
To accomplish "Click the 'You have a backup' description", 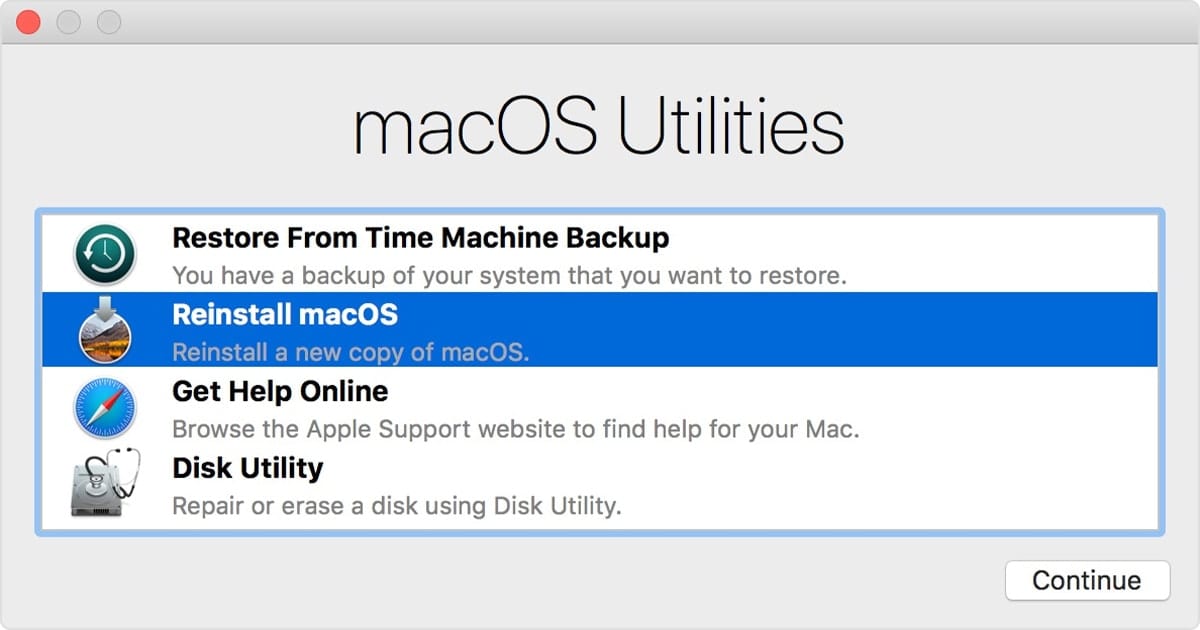I will 510,275.
